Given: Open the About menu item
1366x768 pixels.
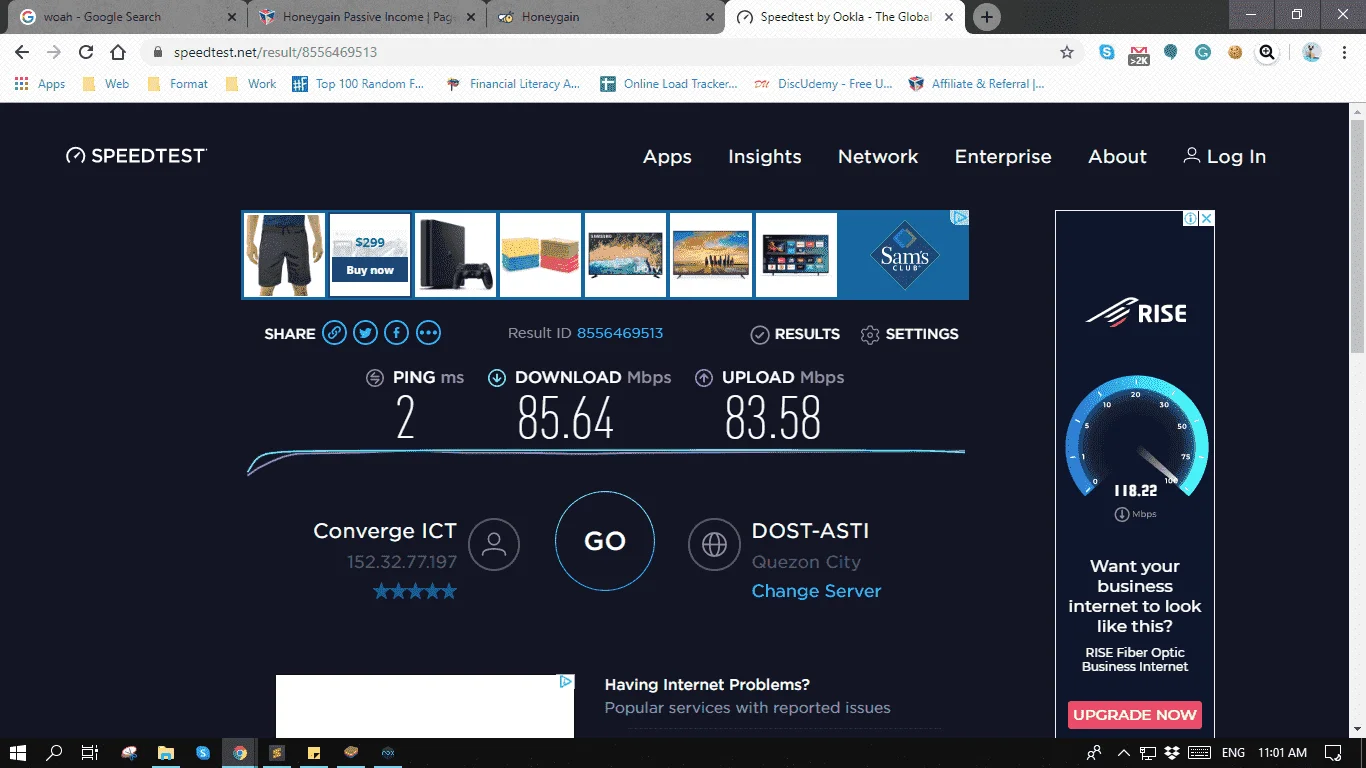Looking at the screenshot, I should pyautogui.click(x=1117, y=157).
